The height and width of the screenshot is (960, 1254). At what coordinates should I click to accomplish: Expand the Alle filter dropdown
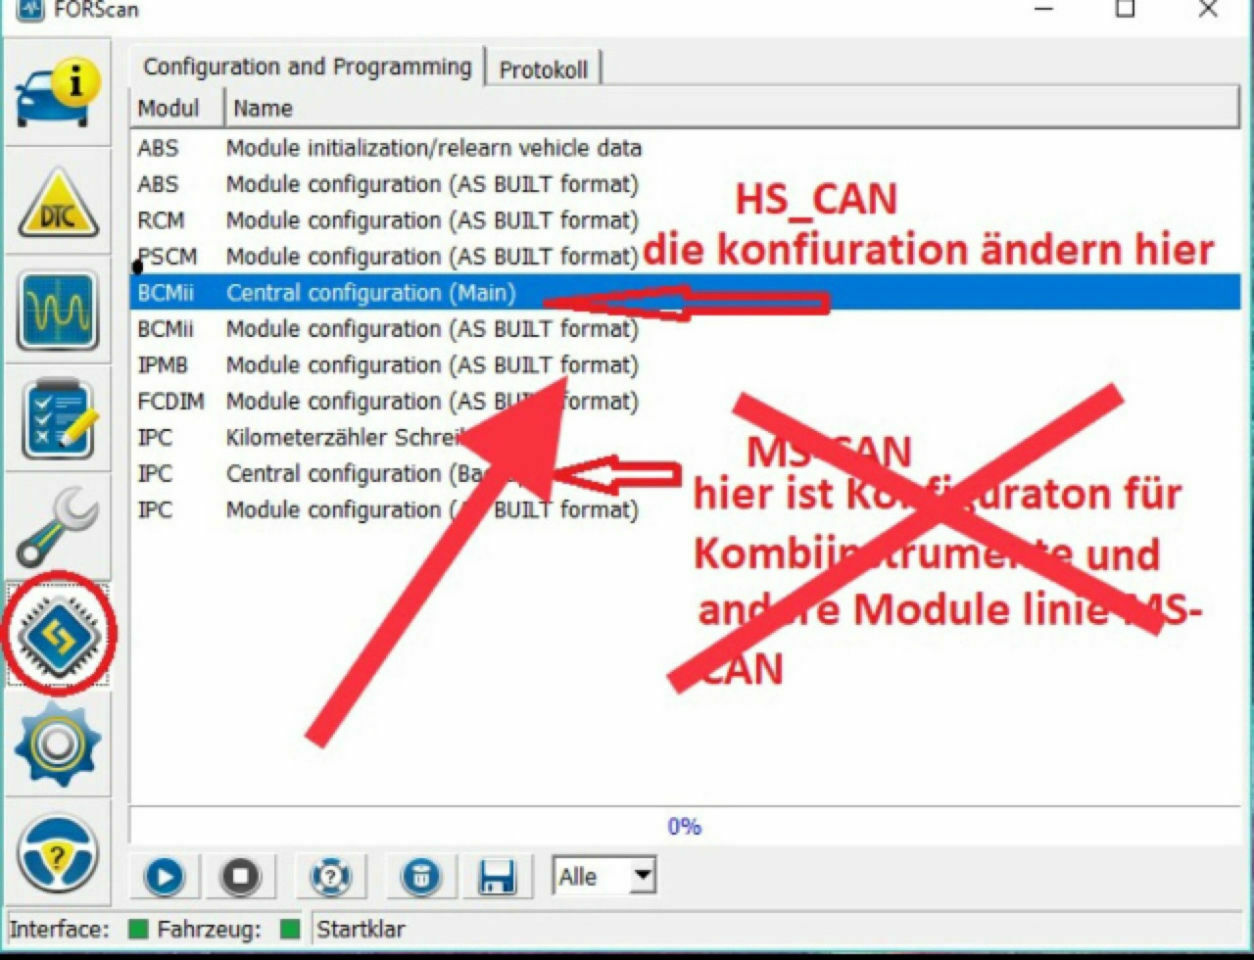pos(643,877)
